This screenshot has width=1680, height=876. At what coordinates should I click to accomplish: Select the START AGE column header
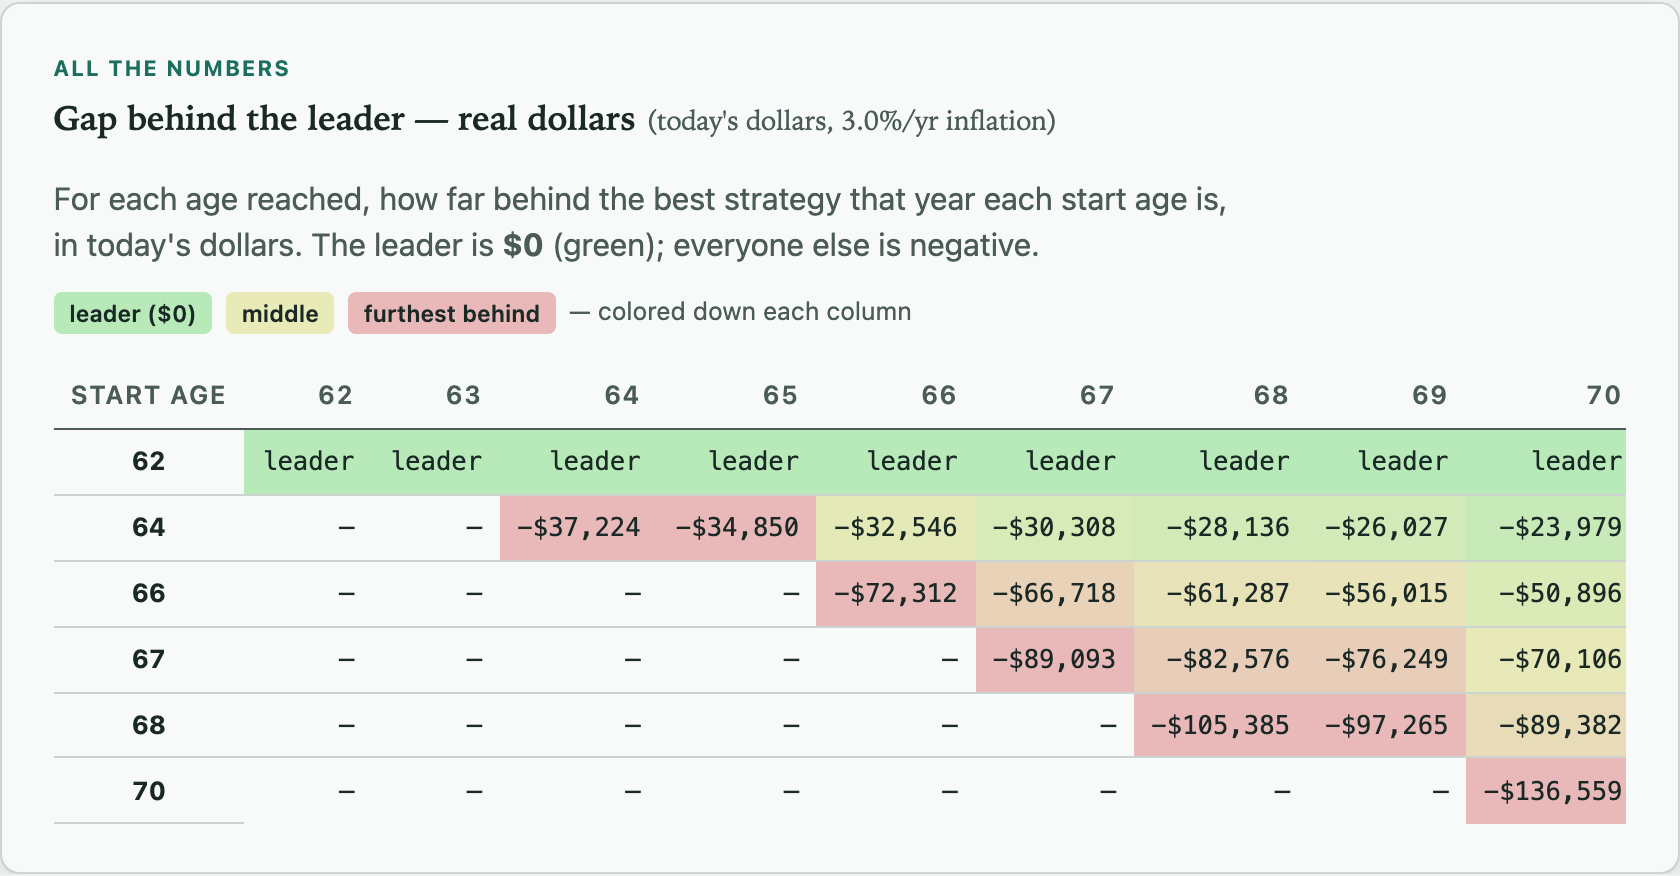(149, 395)
